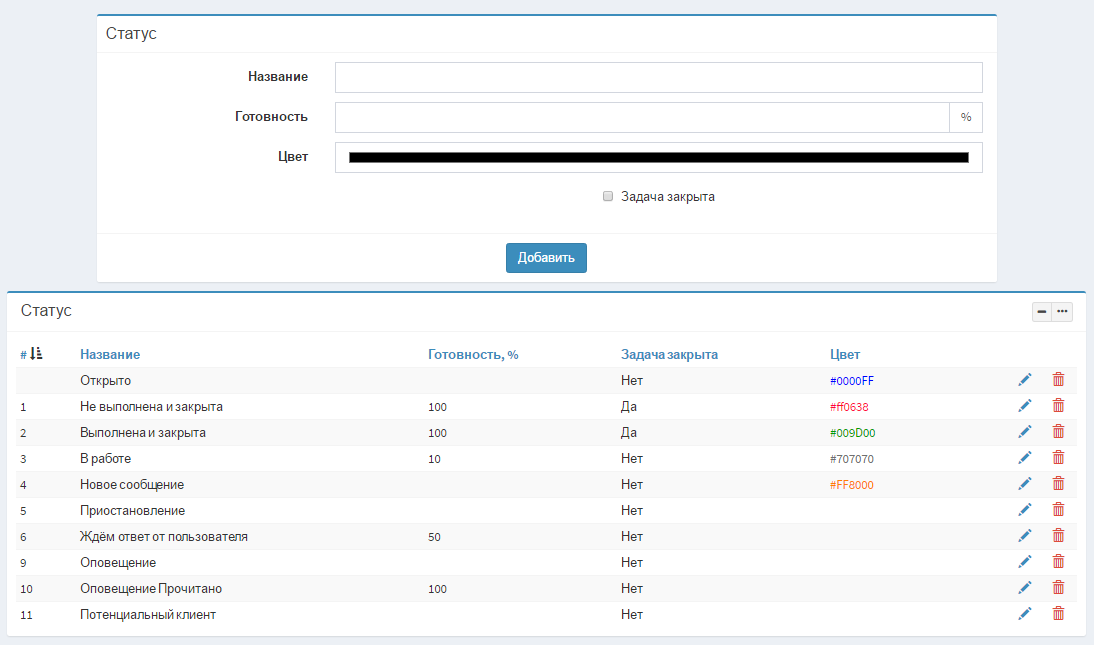Delete the Новое сообщение status

[x=1058, y=484]
